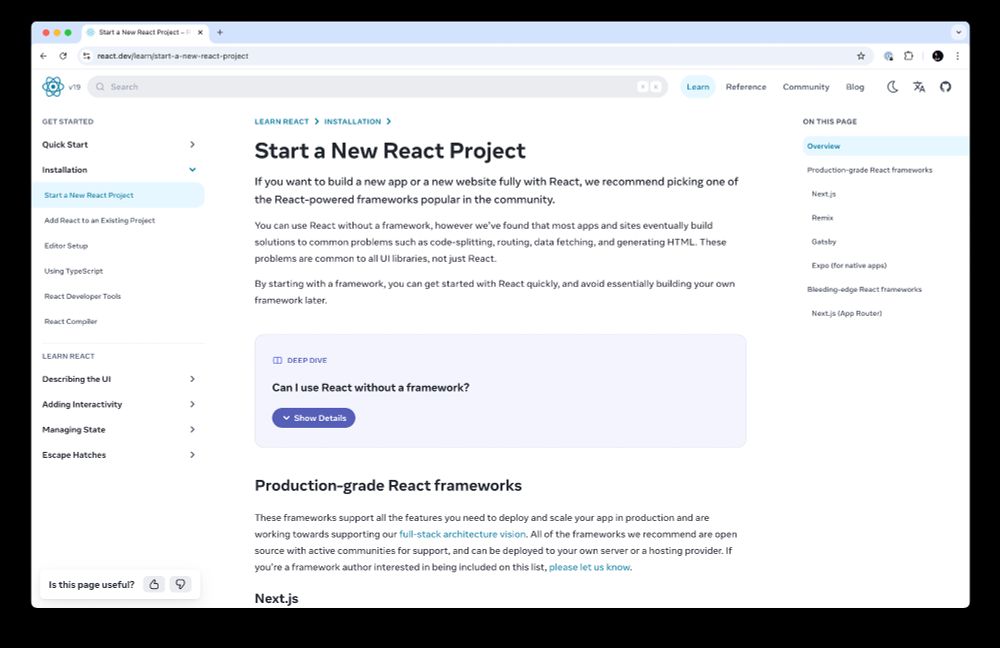Open Chrome three-dot menu
This screenshot has width=1000, height=648.
pyautogui.click(x=957, y=56)
